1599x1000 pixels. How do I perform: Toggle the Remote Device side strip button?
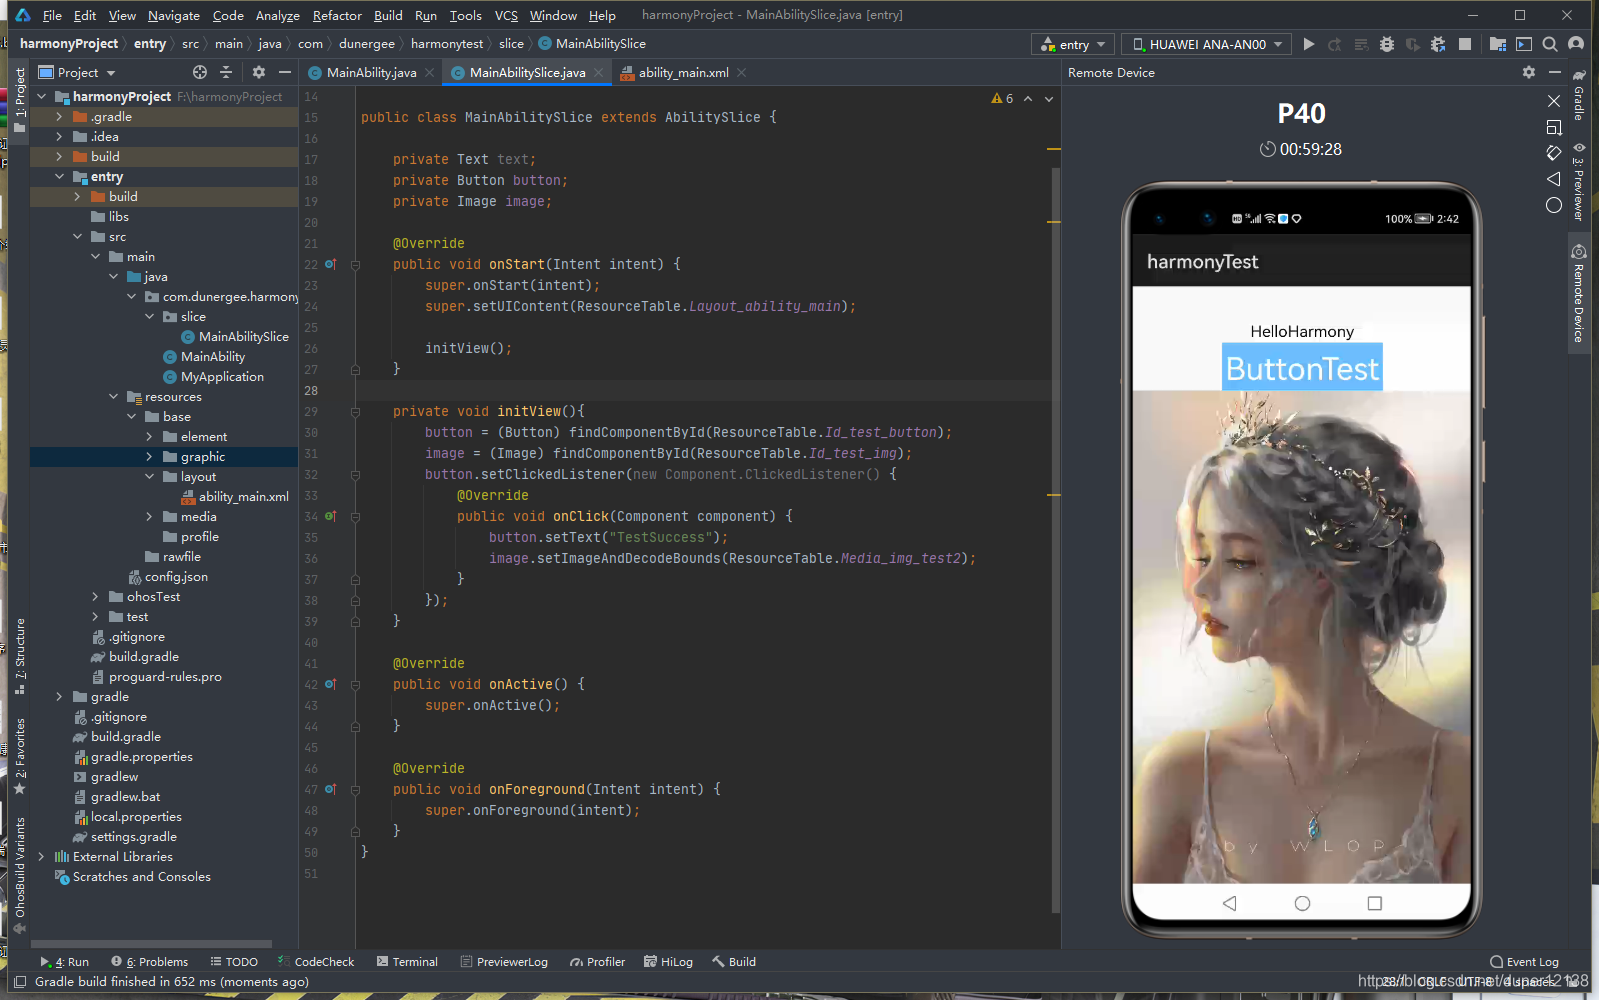click(x=1579, y=294)
